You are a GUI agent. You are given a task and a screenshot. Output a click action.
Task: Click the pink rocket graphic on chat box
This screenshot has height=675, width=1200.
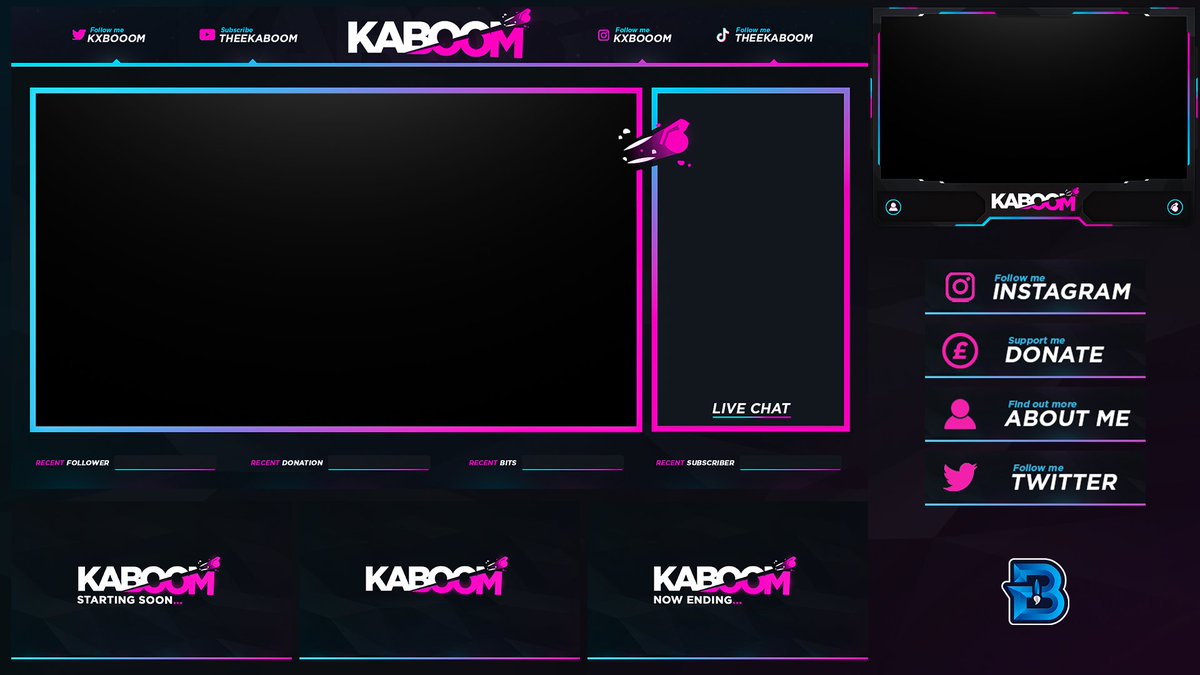(655, 142)
